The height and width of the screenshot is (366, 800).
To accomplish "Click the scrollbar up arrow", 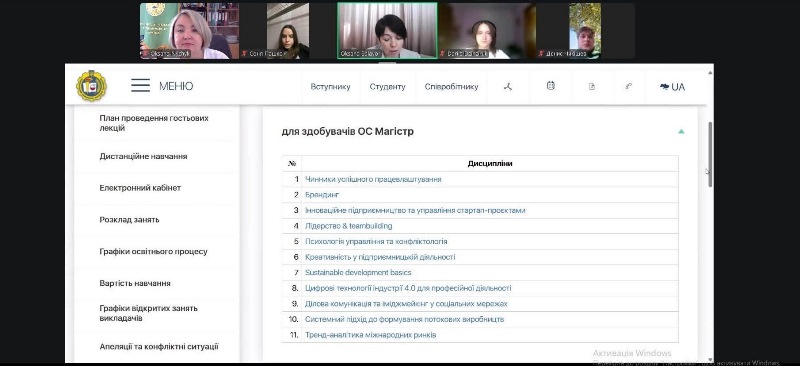I will tap(710, 73).
